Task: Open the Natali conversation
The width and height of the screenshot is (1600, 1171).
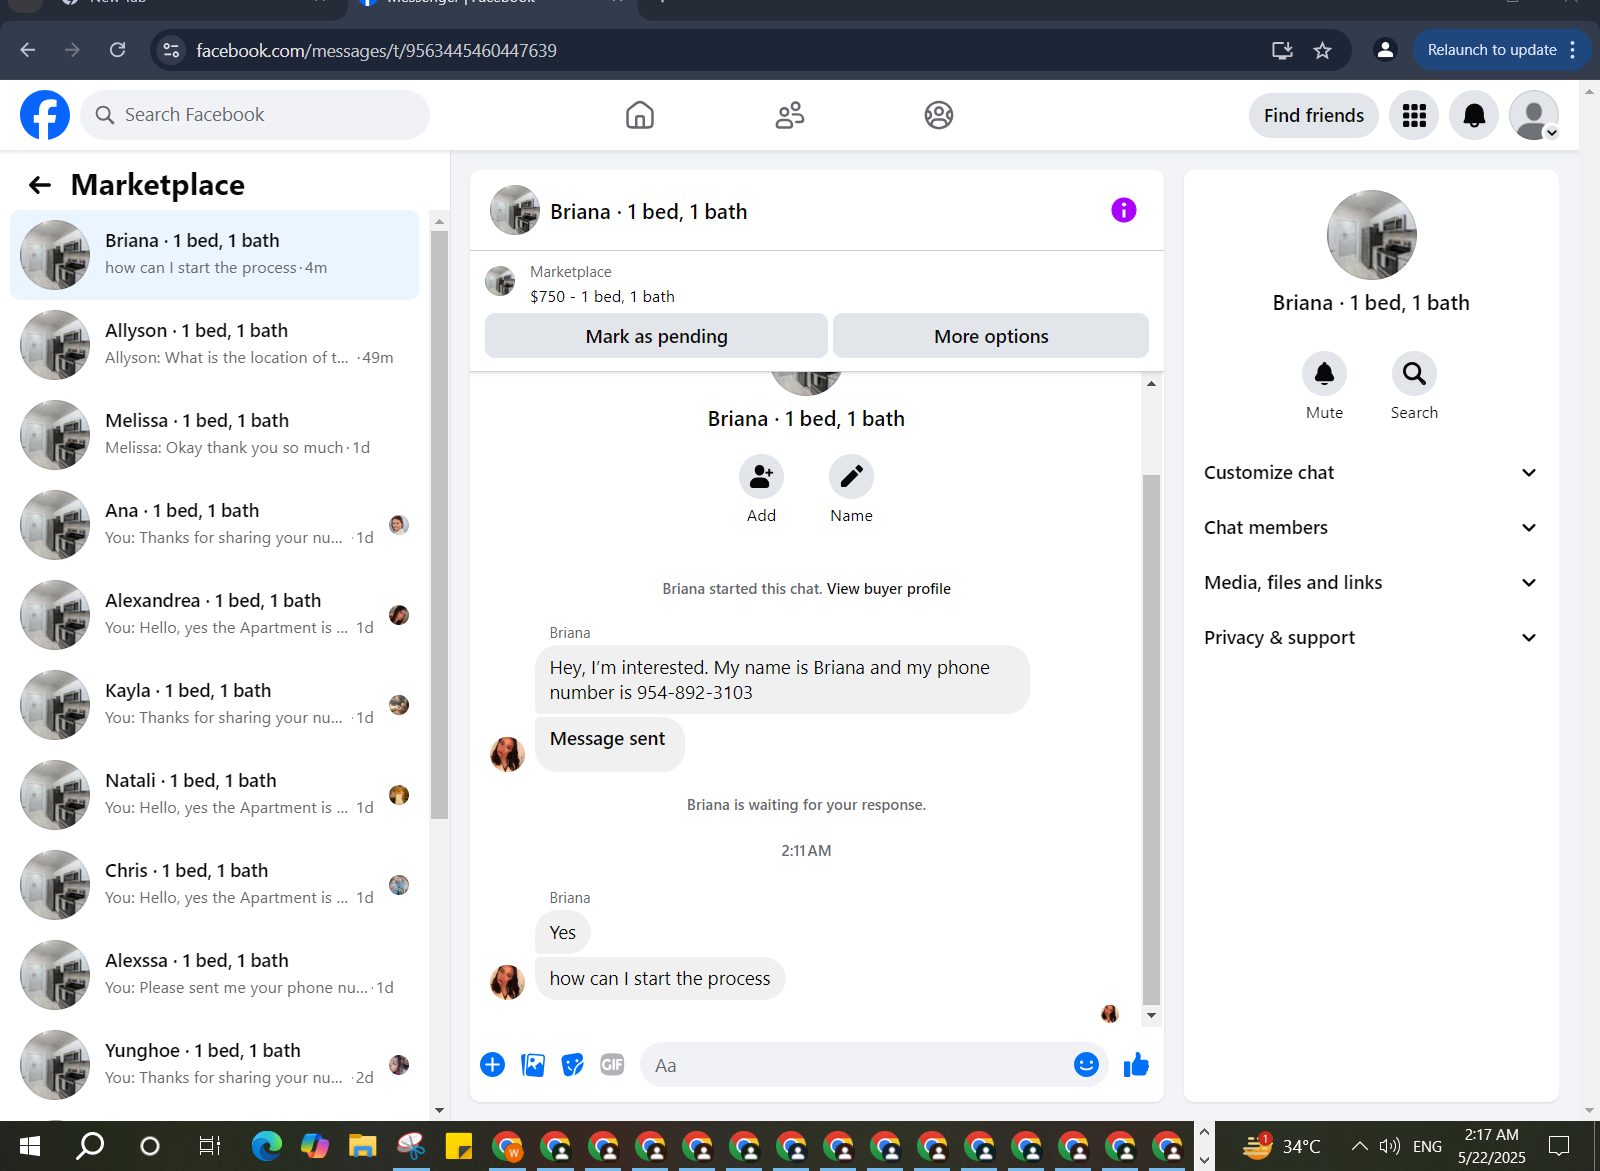Action: (215, 795)
